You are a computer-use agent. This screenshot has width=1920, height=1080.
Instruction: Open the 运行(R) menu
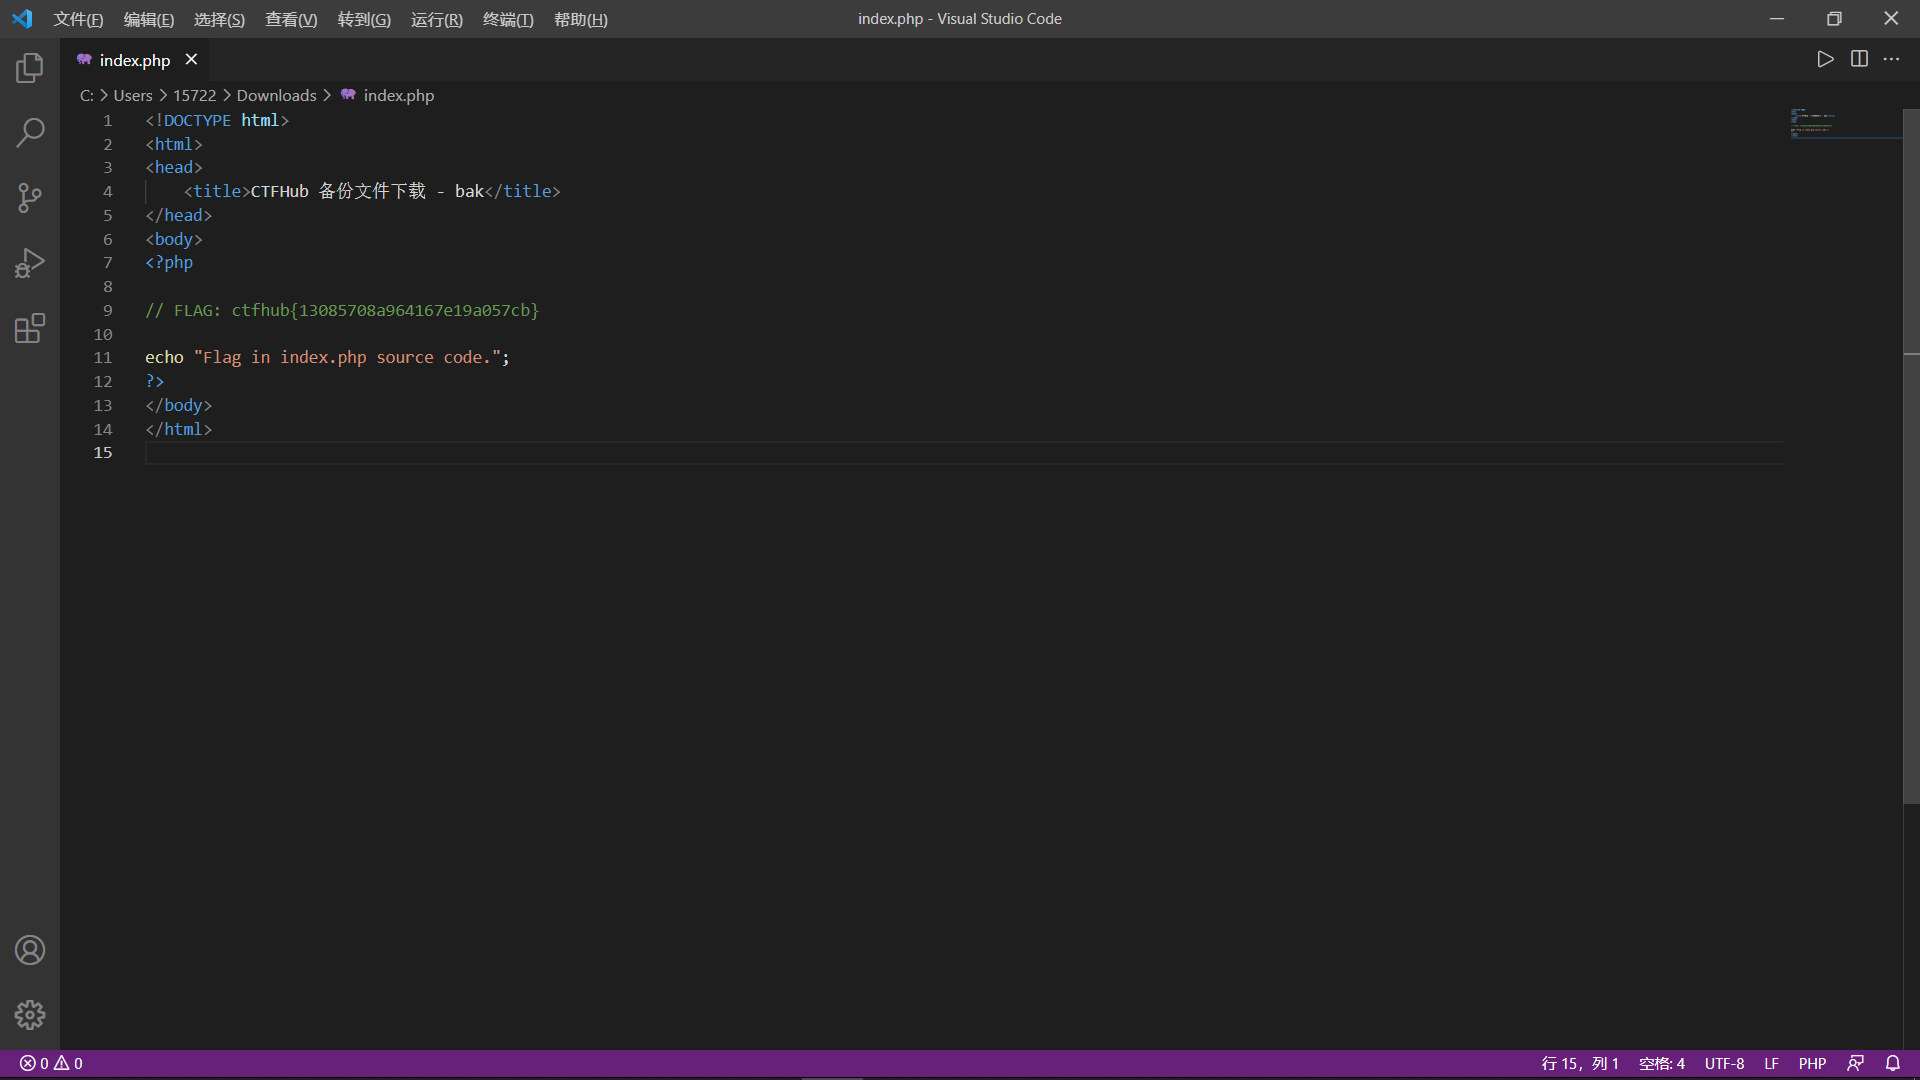tap(437, 19)
